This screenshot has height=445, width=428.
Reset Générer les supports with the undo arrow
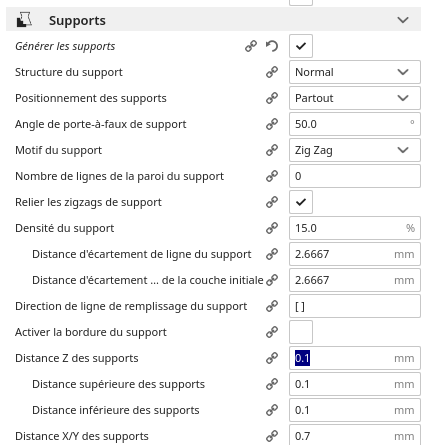[272, 46]
